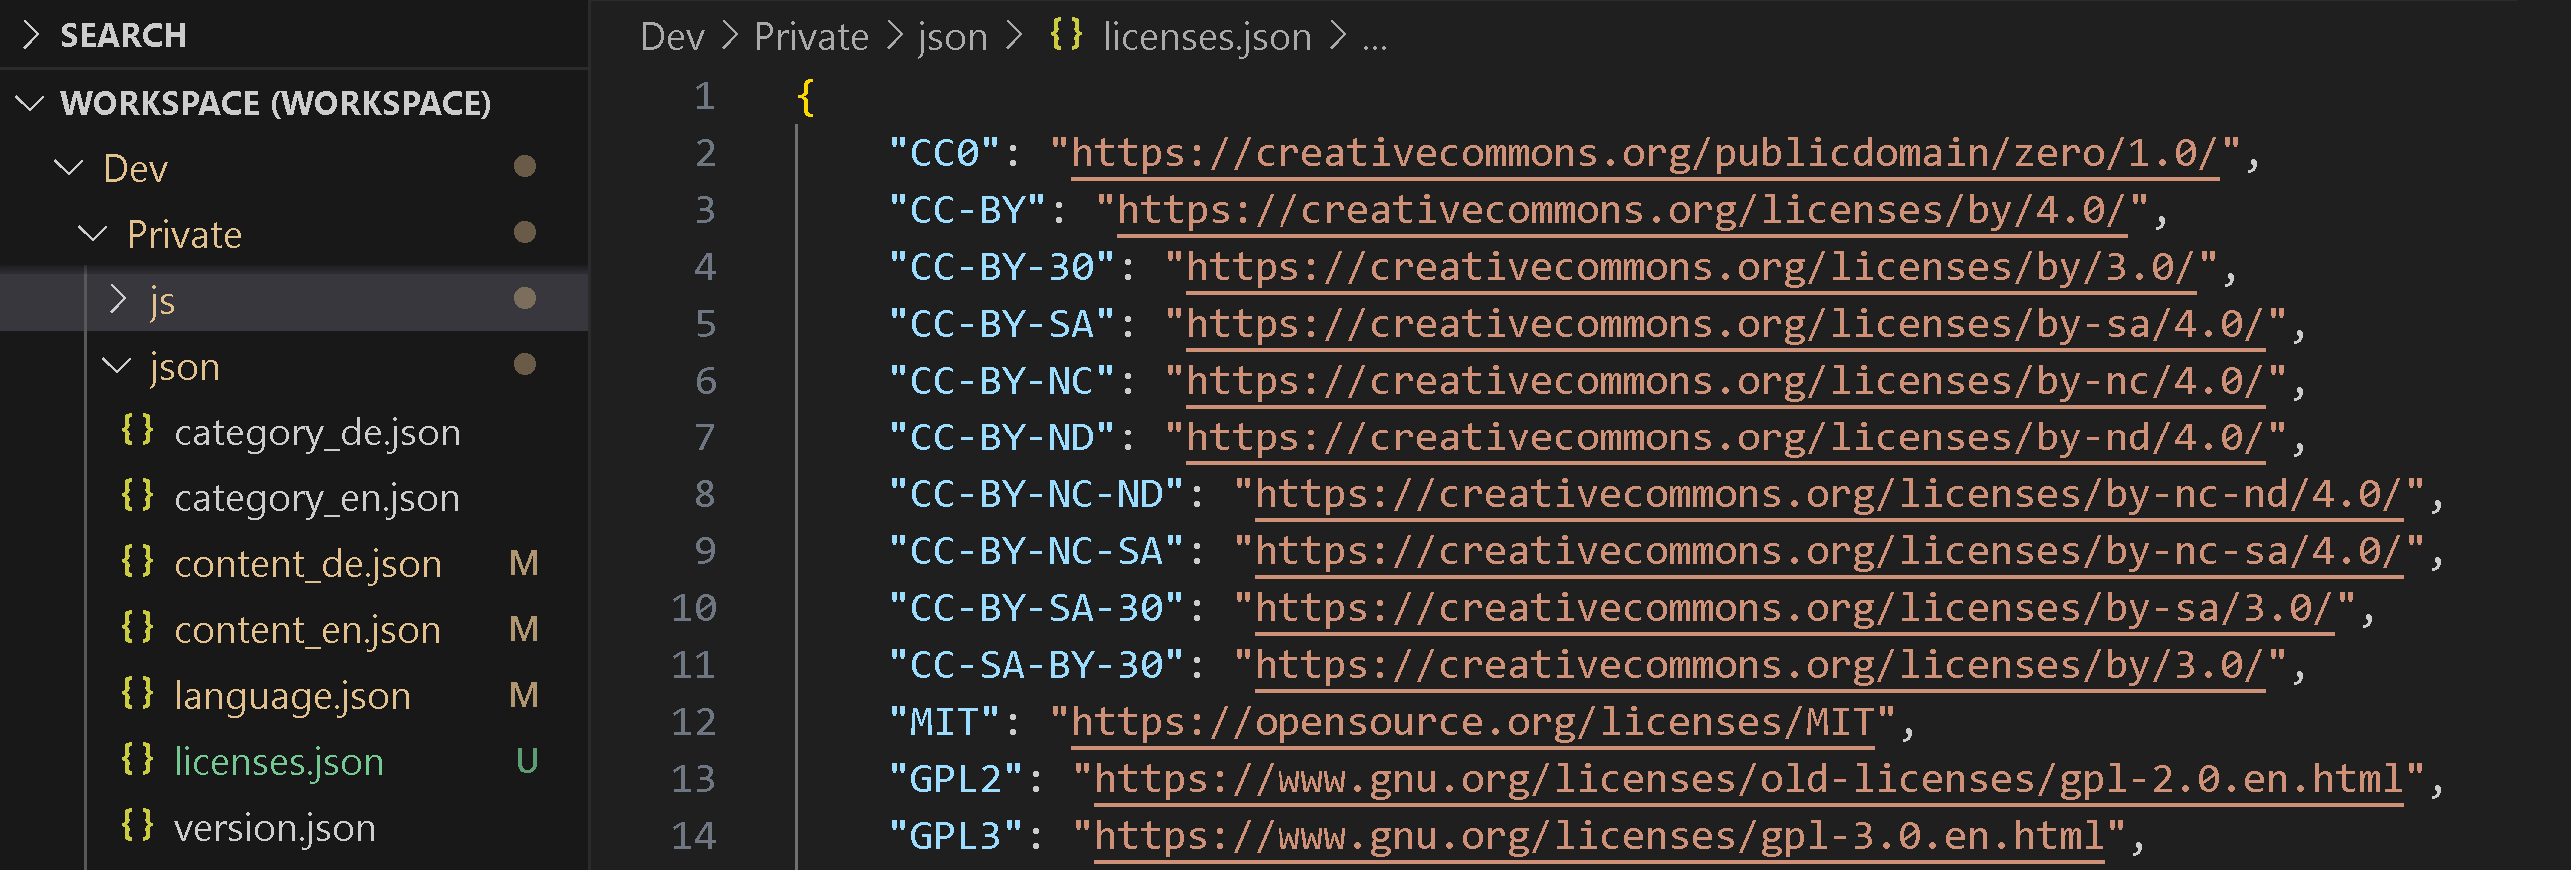Collapse the Dev folder chevron
This screenshot has width=2571, height=870.
click(x=68, y=168)
